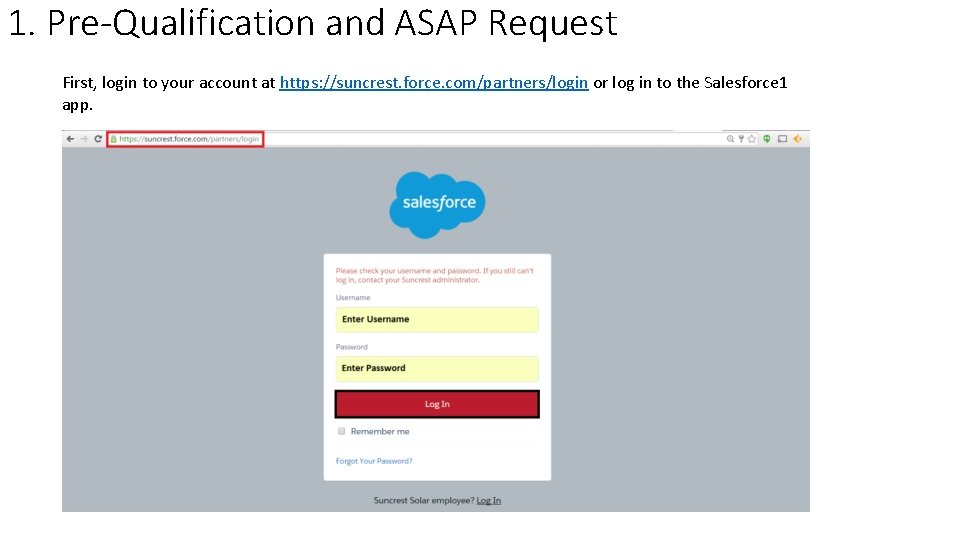The height and width of the screenshot is (540, 960).
Task: Click the Enter Username field
Action: pos(437,320)
